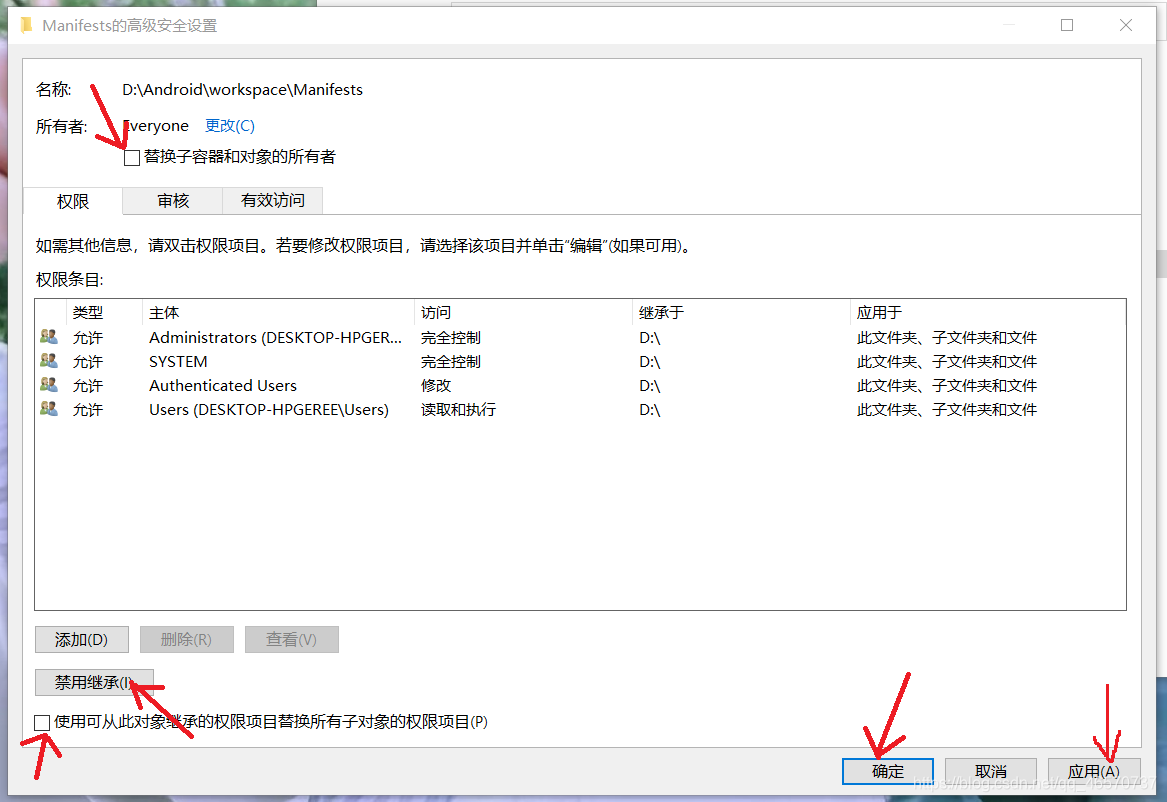
Task: Click D:\ inherited-from in the Users row
Action: (x=650, y=409)
